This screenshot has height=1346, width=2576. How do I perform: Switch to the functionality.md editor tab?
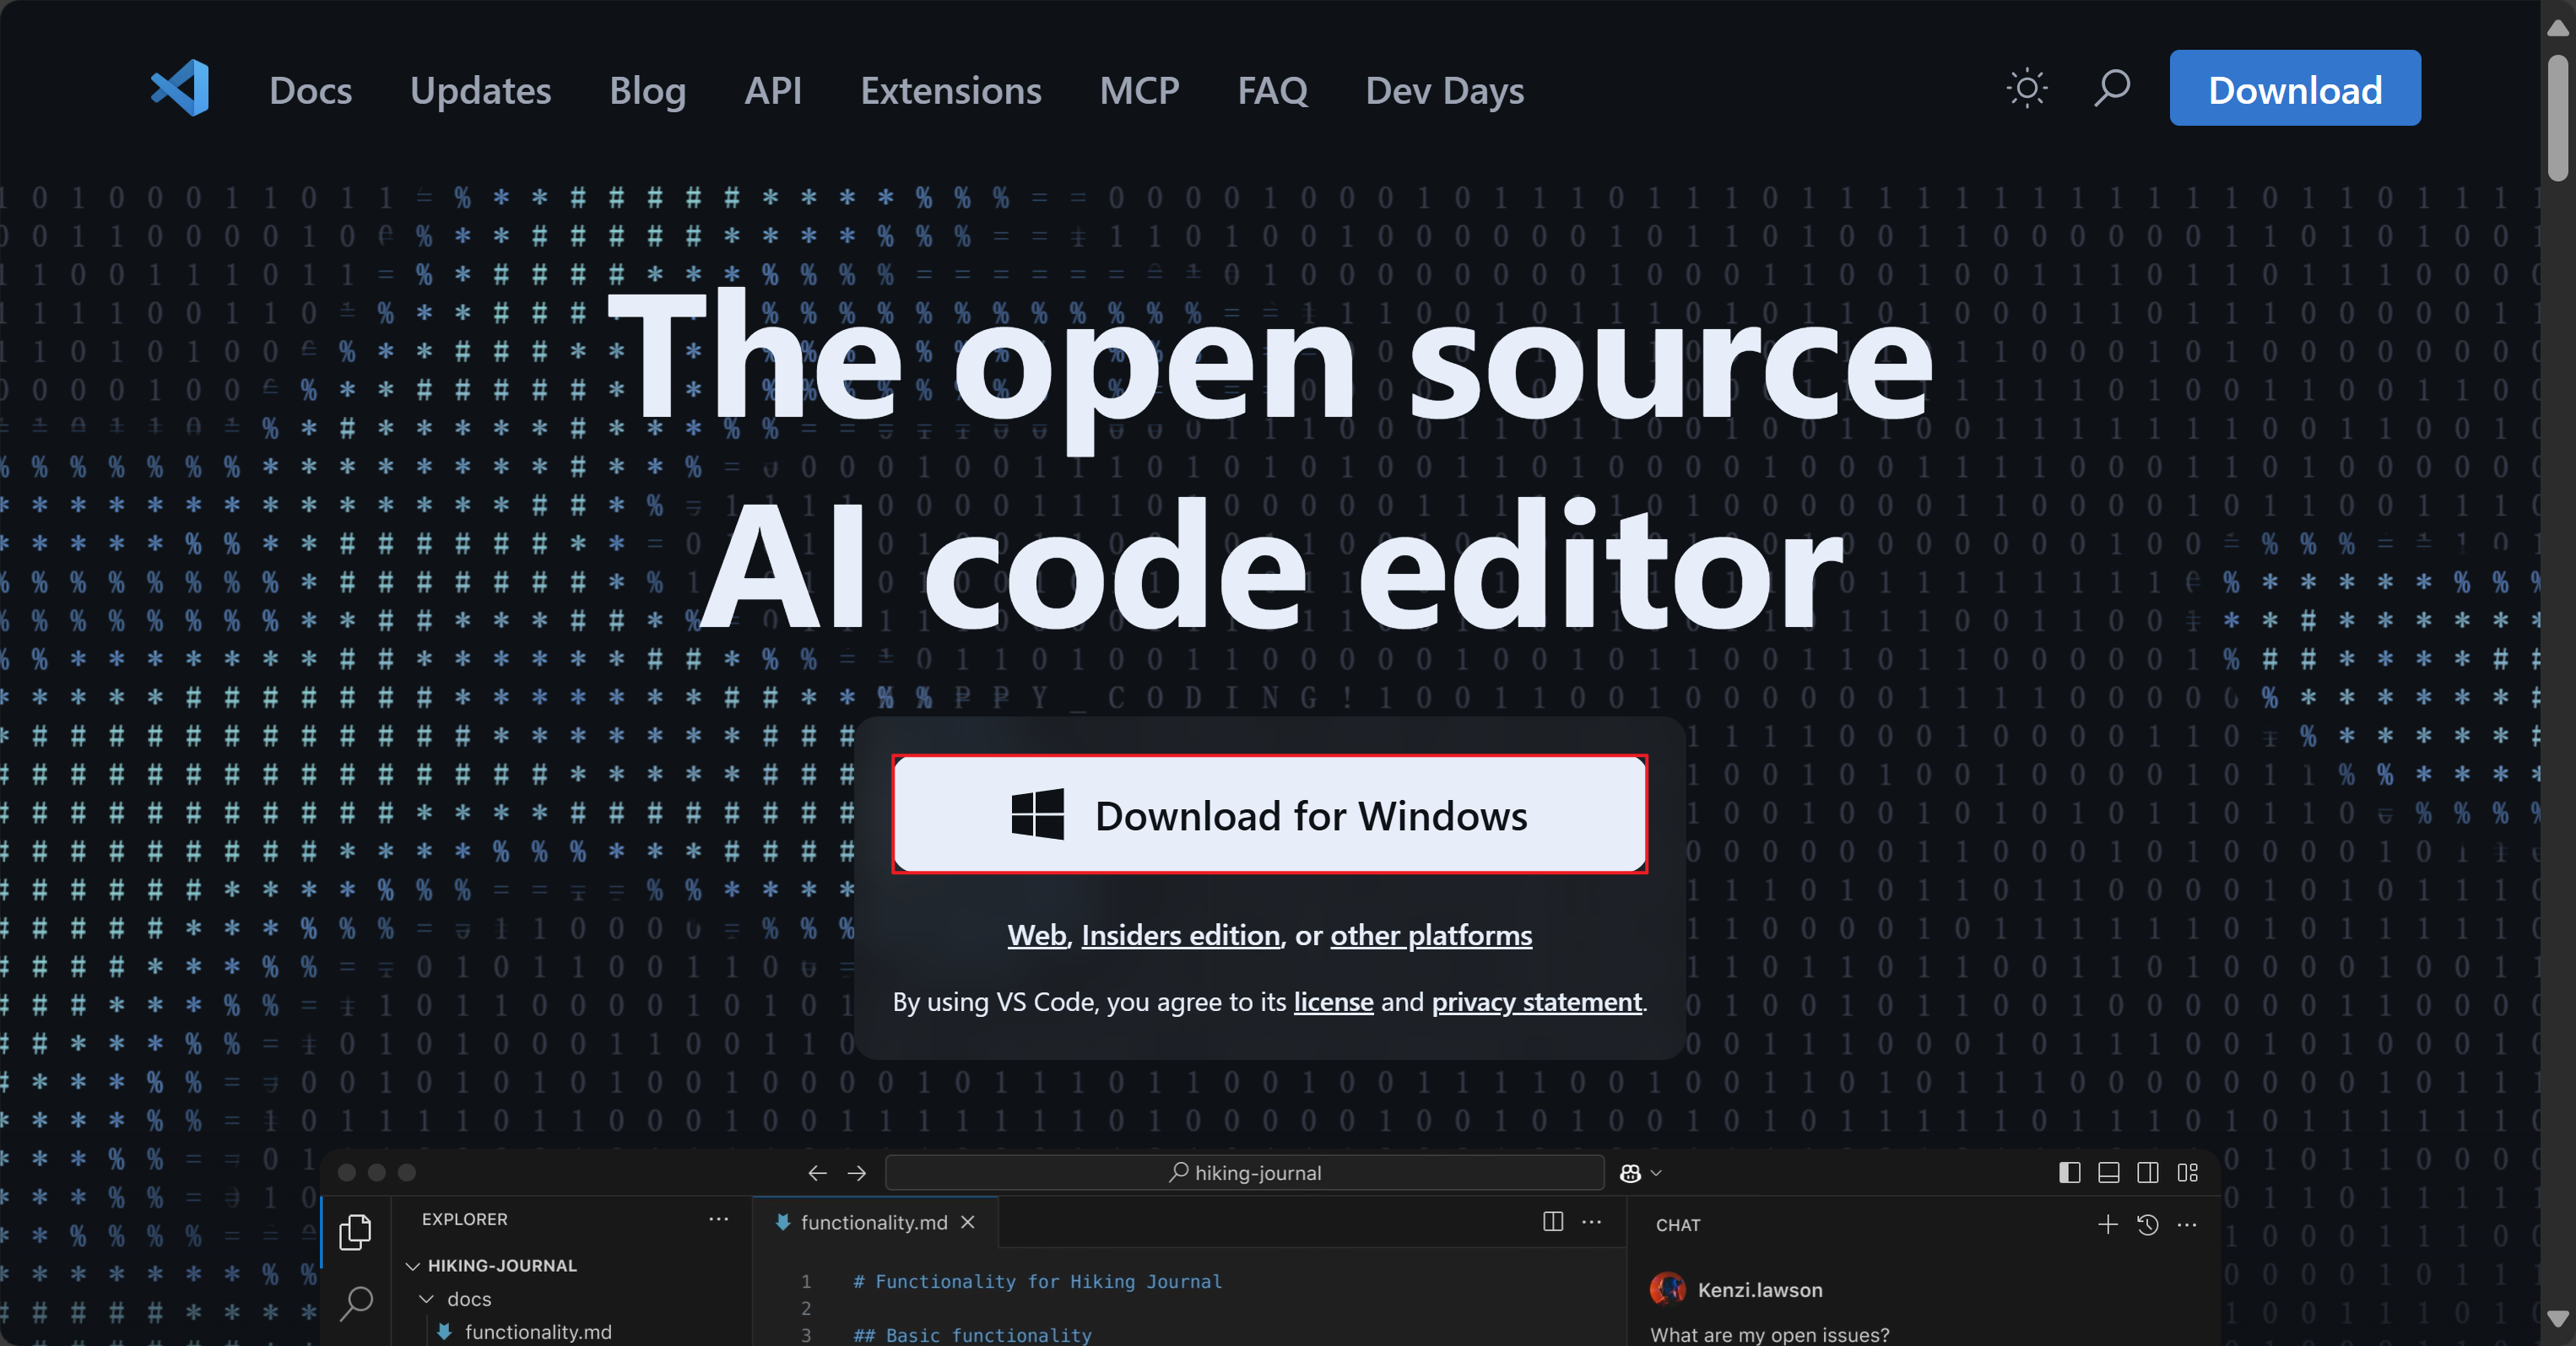pyautogui.click(x=874, y=1222)
